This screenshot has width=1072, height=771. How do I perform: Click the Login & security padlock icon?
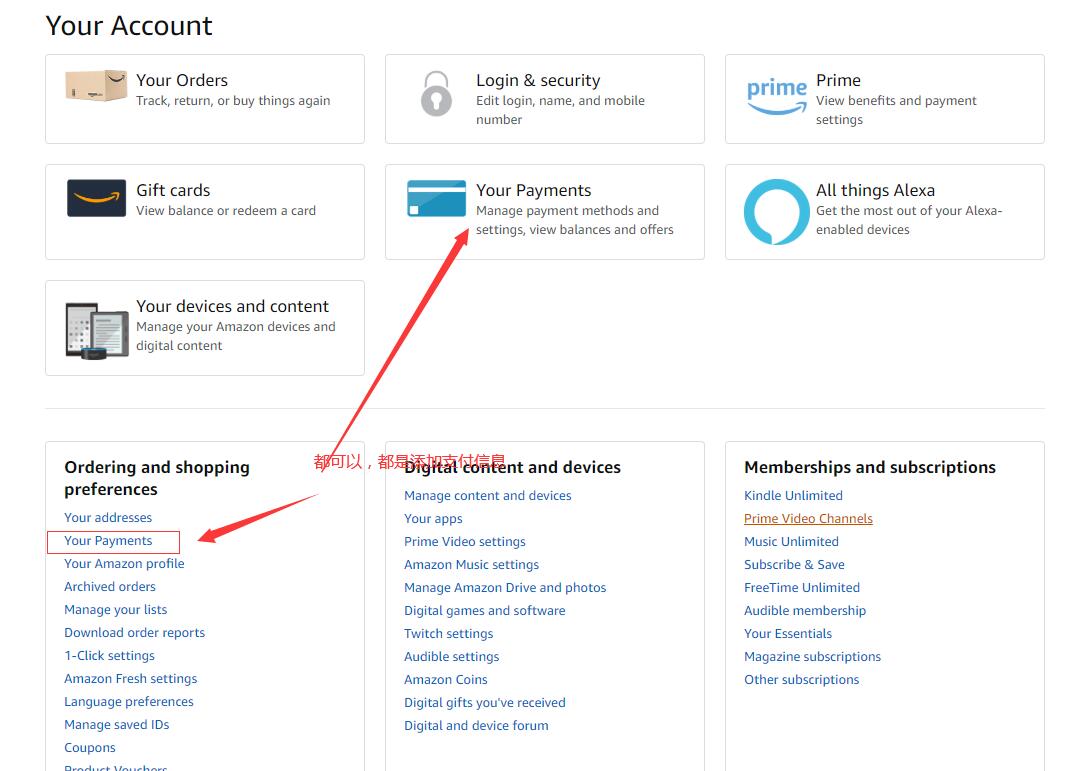436,93
